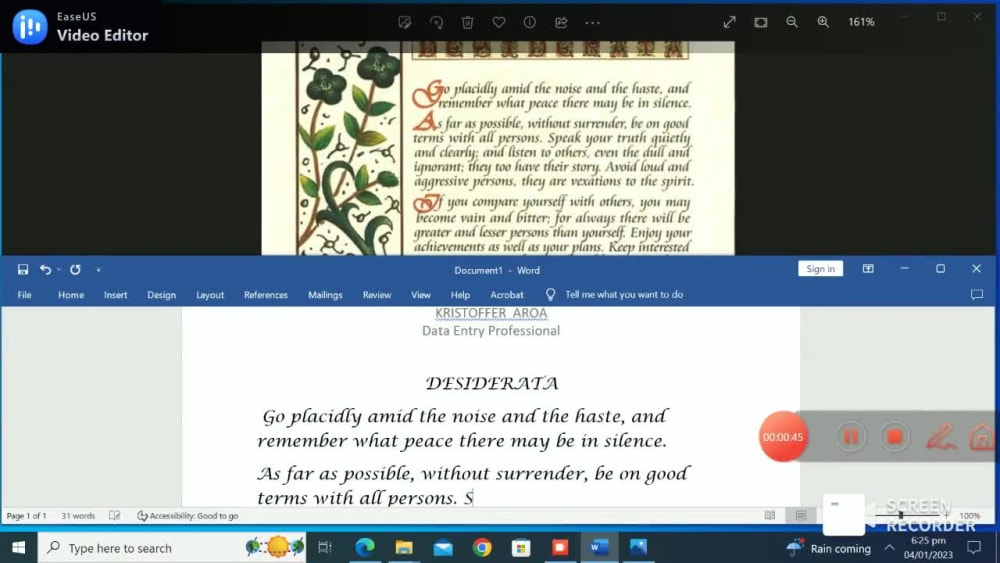Zoom in on the photo
The height and width of the screenshot is (563, 1000).
823,22
